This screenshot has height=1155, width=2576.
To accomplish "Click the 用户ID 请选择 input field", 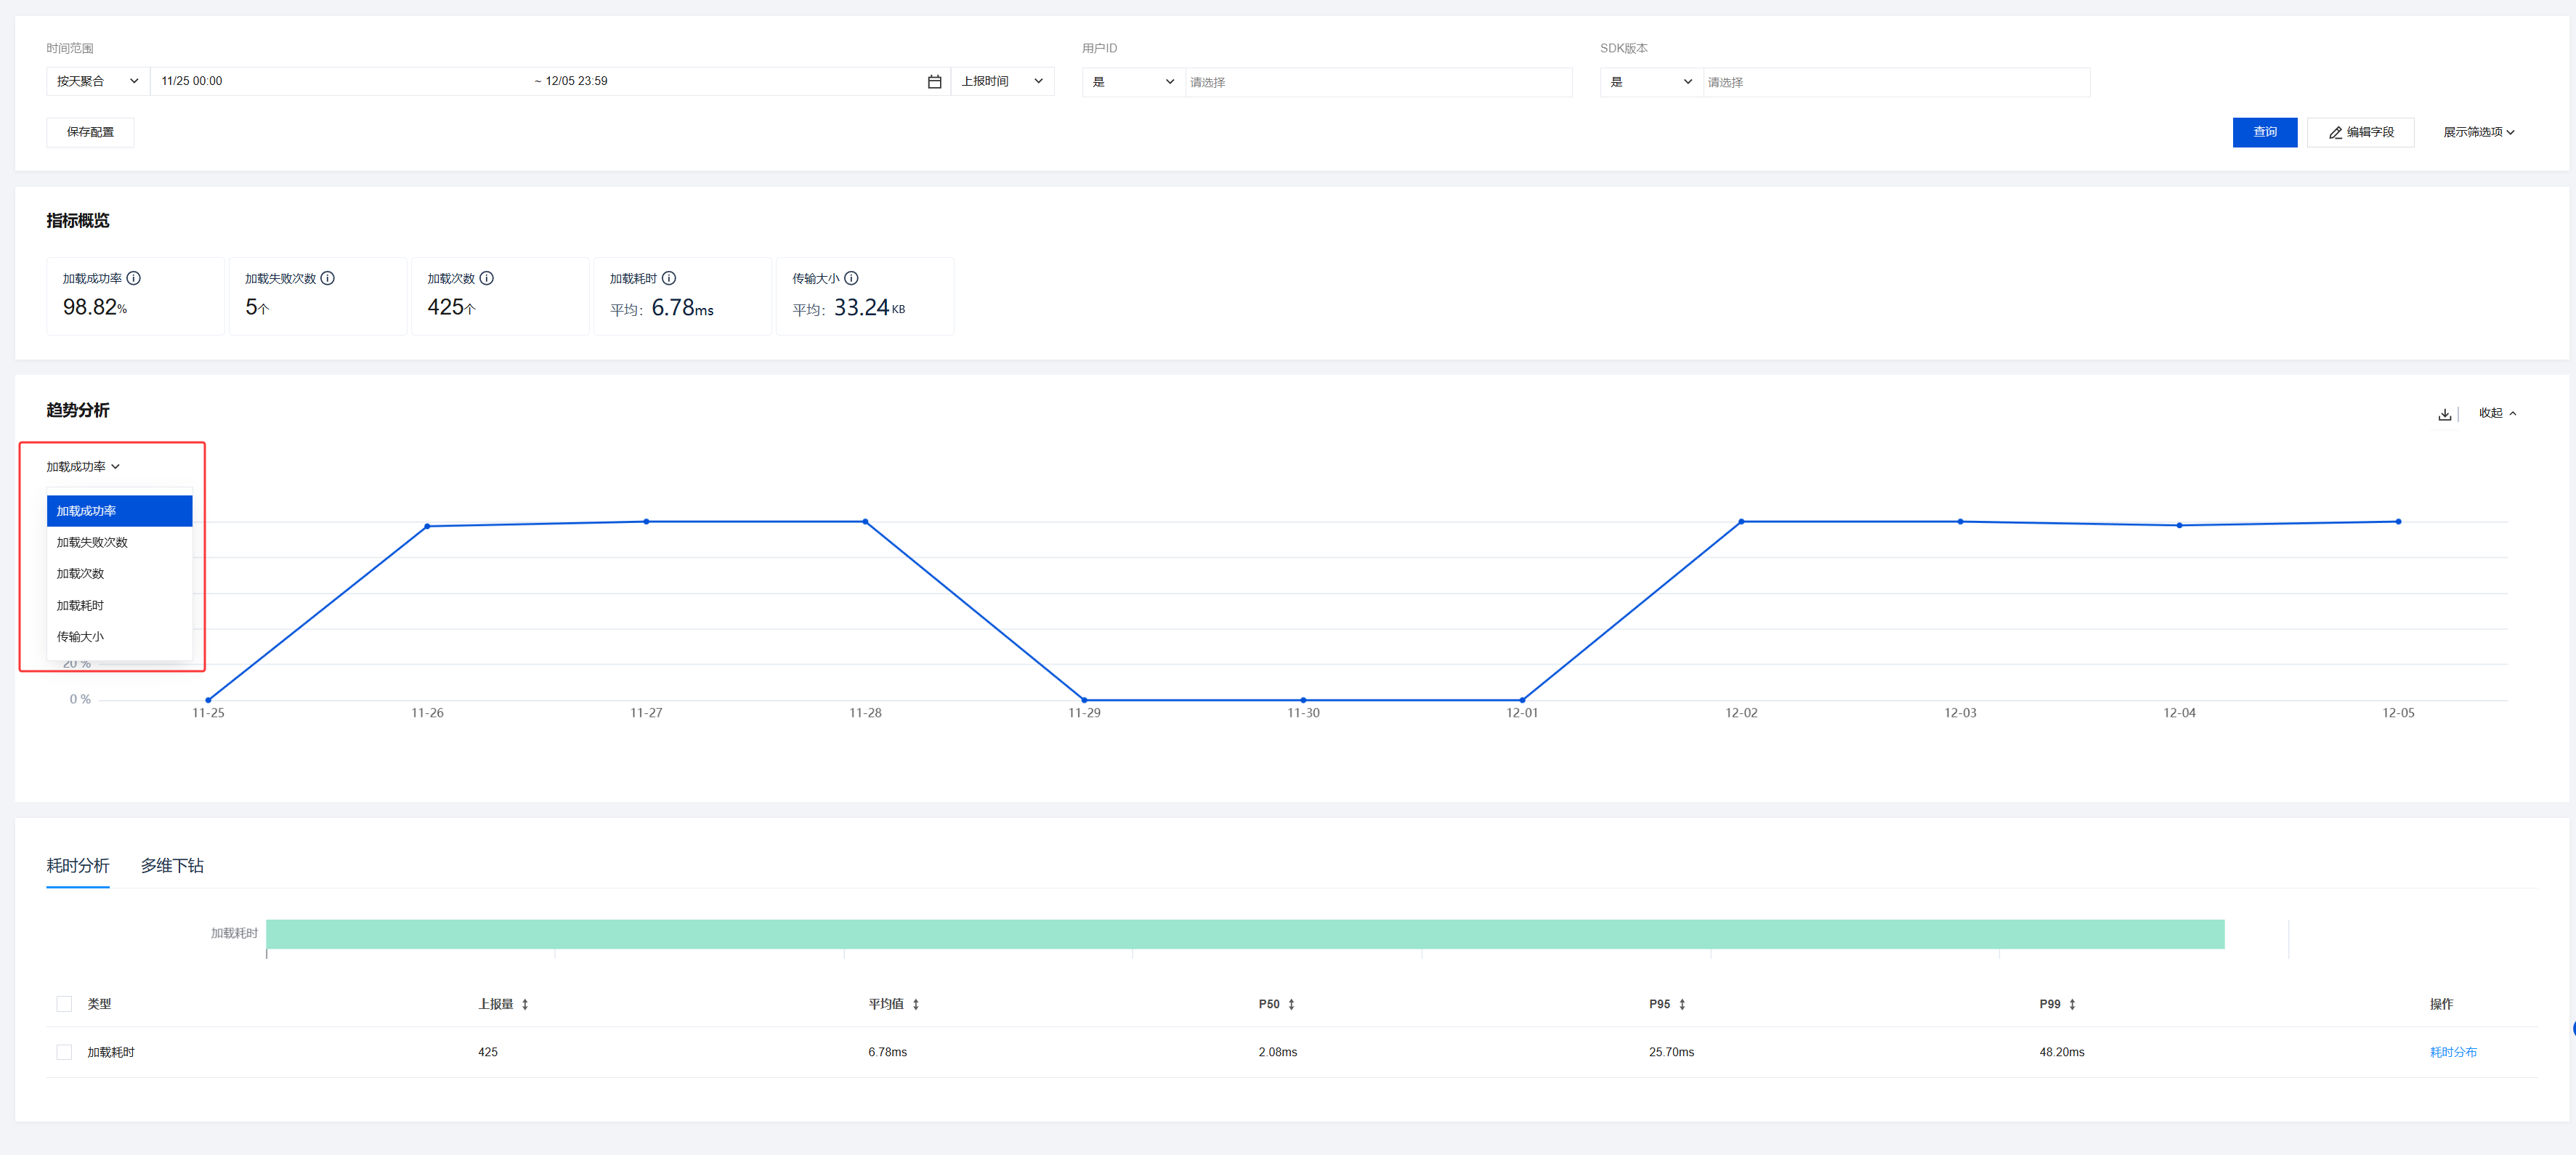I will coord(1377,82).
